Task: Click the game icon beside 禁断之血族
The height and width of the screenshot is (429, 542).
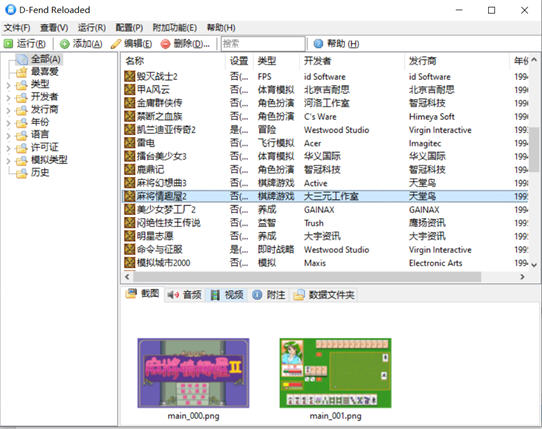Action: tap(129, 116)
